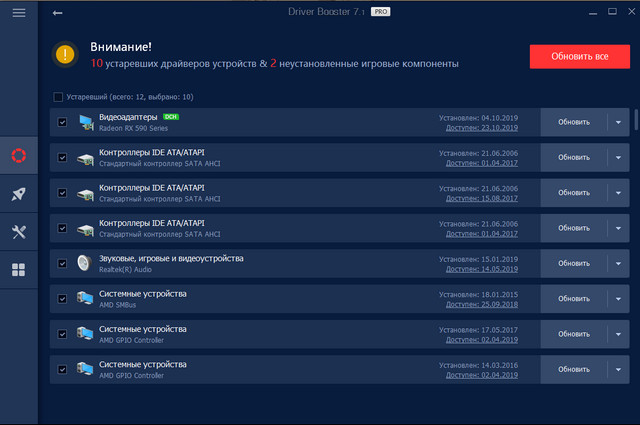This screenshot has height=425, width=640.
Task: Click the DCH badge on Видеоадаптеры
Action: (x=171, y=117)
